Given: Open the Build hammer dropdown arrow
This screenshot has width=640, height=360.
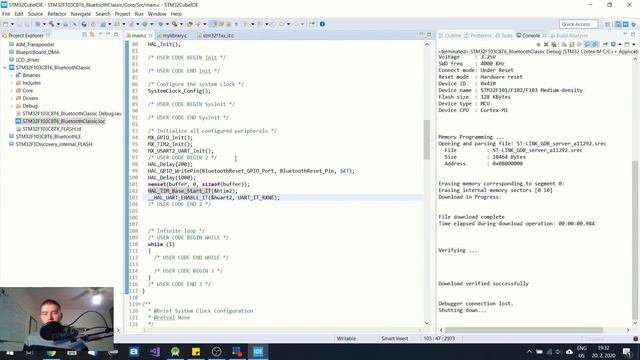Looking at the screenshot, I should 58,24.
